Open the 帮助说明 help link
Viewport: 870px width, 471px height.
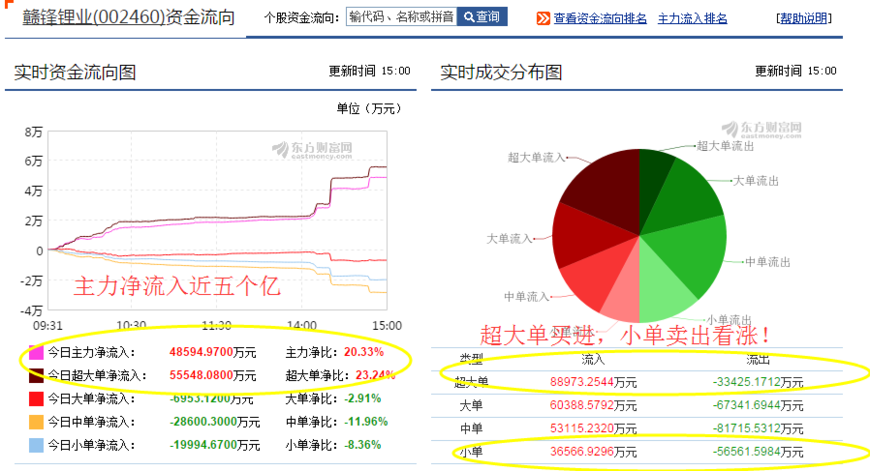[x=803, y=18]
